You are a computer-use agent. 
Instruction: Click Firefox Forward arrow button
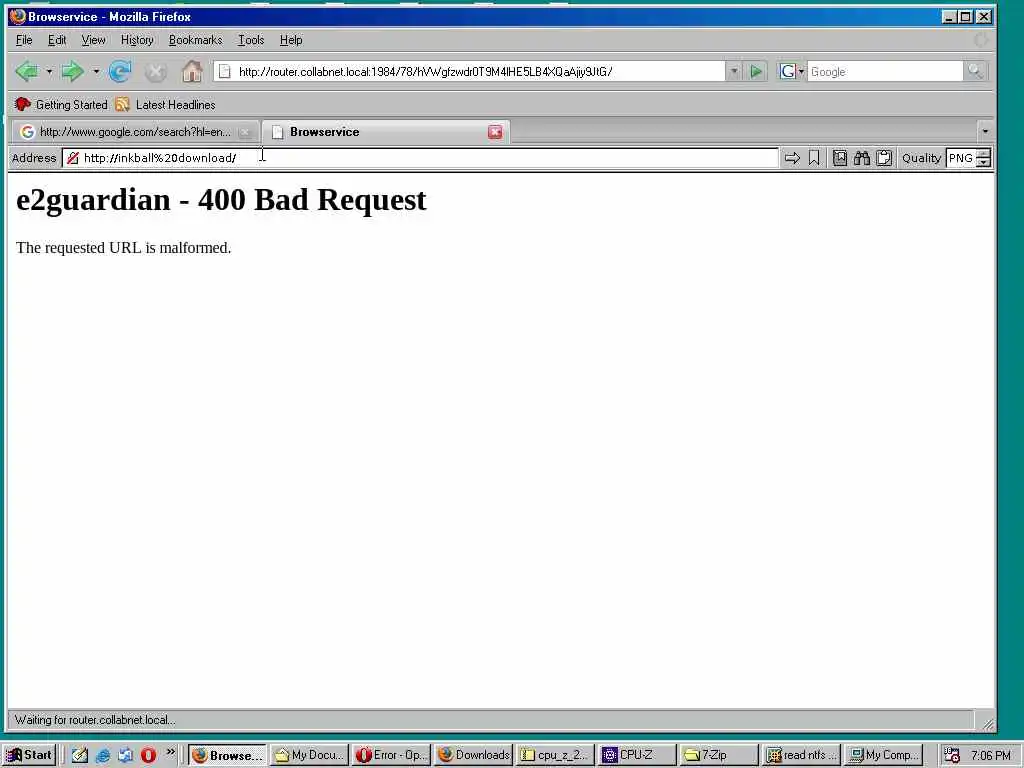tap(72, 71)
